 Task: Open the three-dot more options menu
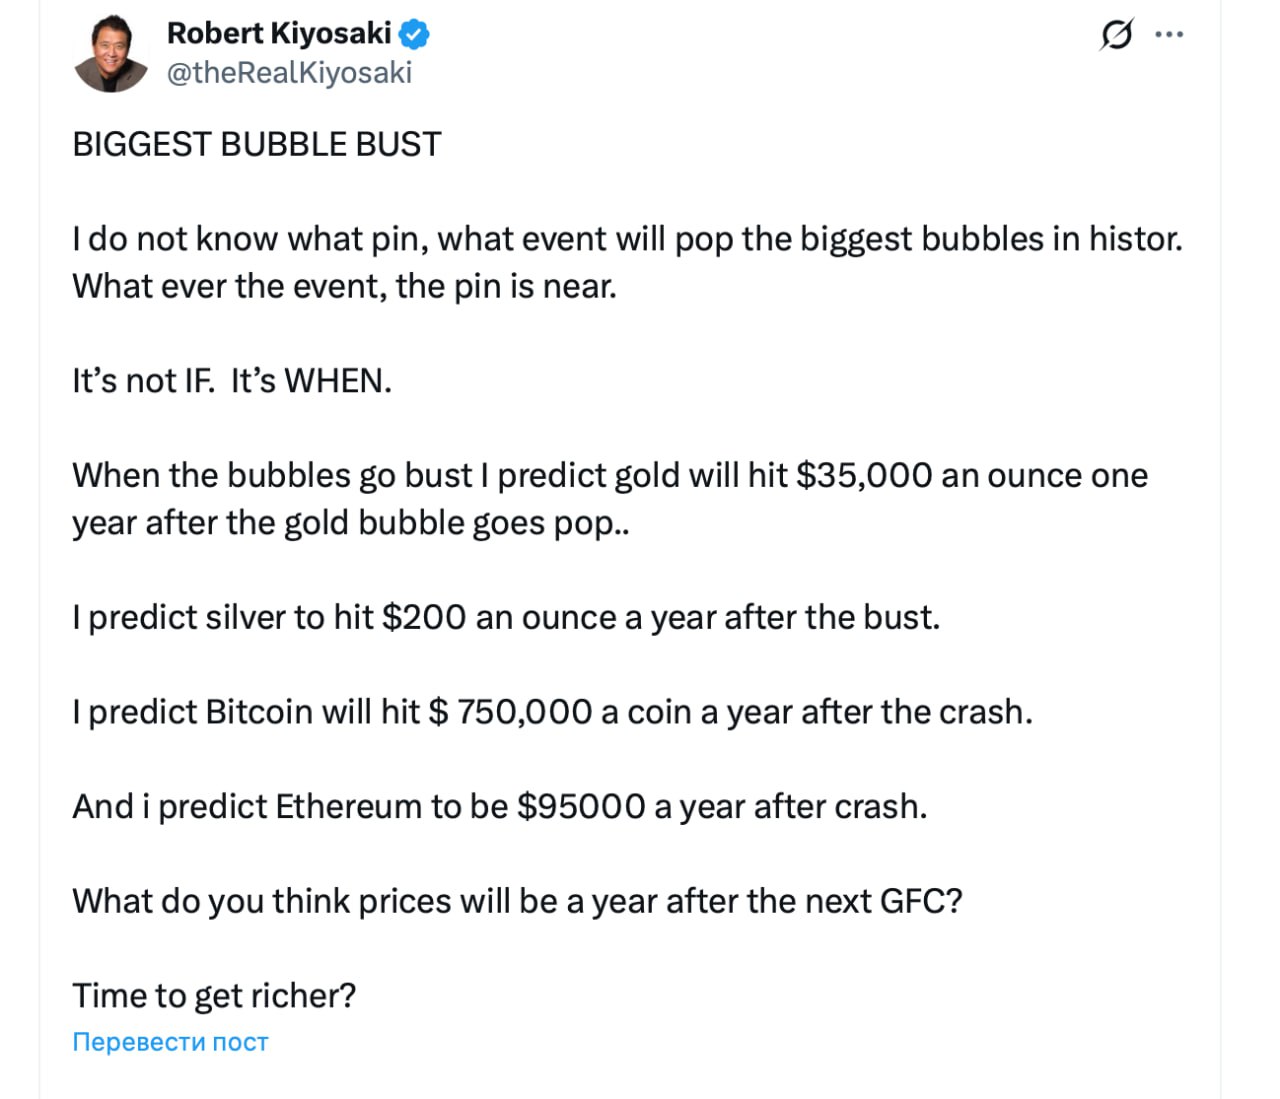pos(1168,35)
